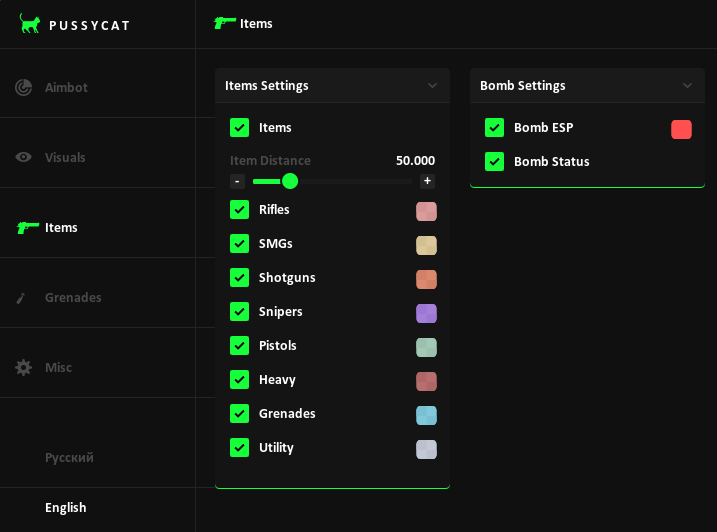This screenshot has height=532, width=717.
Task: Switch to the Misc tab label
Action: pyautogui.click(x=58, y=367)
